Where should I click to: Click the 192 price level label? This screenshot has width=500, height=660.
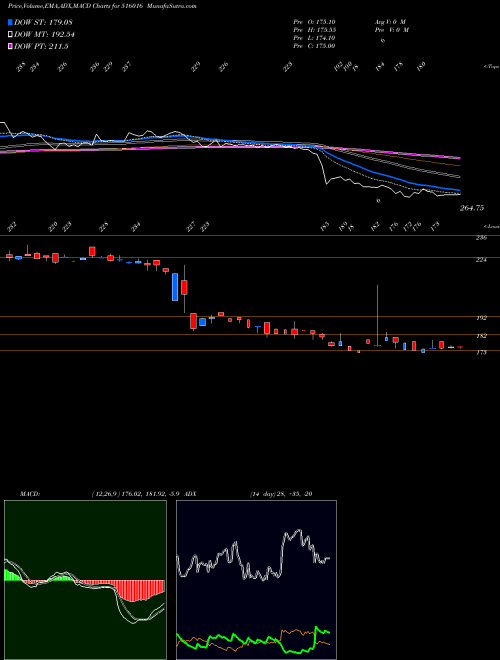(481, 318)
